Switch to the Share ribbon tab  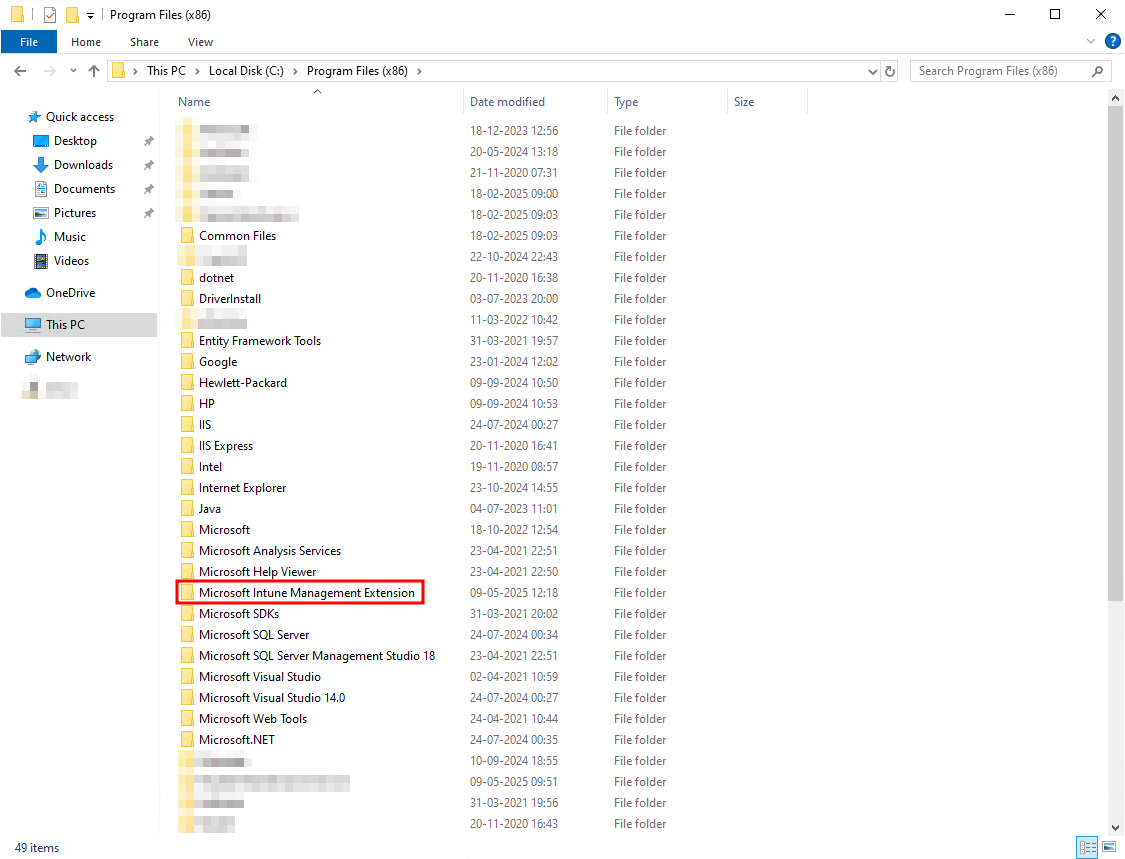tap(144, 42)
